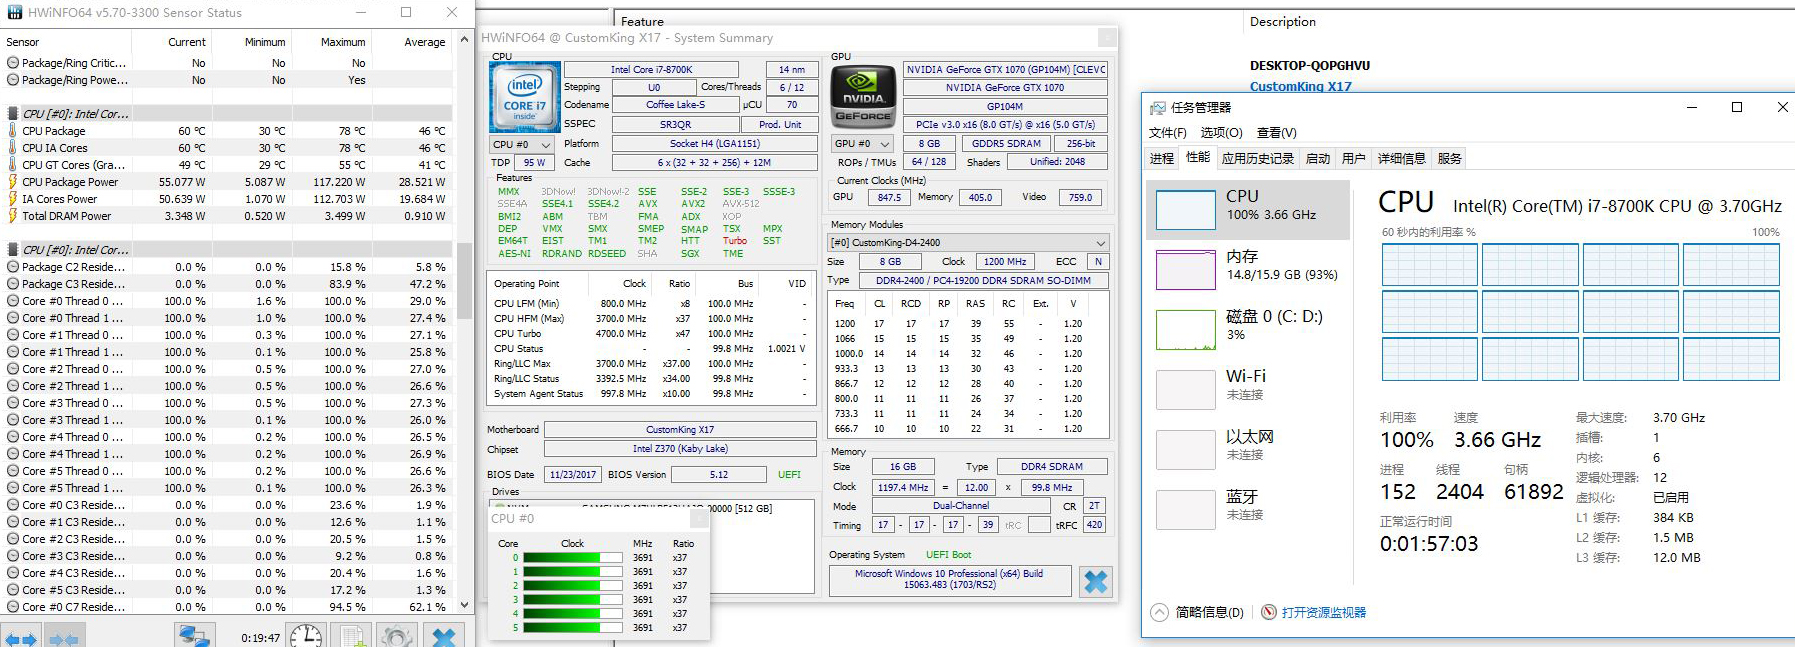
Task: Switch to the Details (详细信息) tab
Action: [1401, 158]
